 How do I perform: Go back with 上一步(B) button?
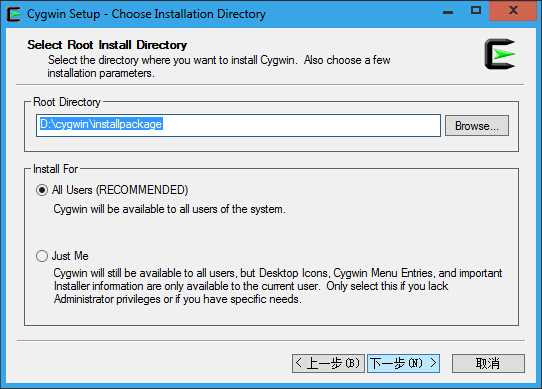pyautogui.click(x=328, y=363)
